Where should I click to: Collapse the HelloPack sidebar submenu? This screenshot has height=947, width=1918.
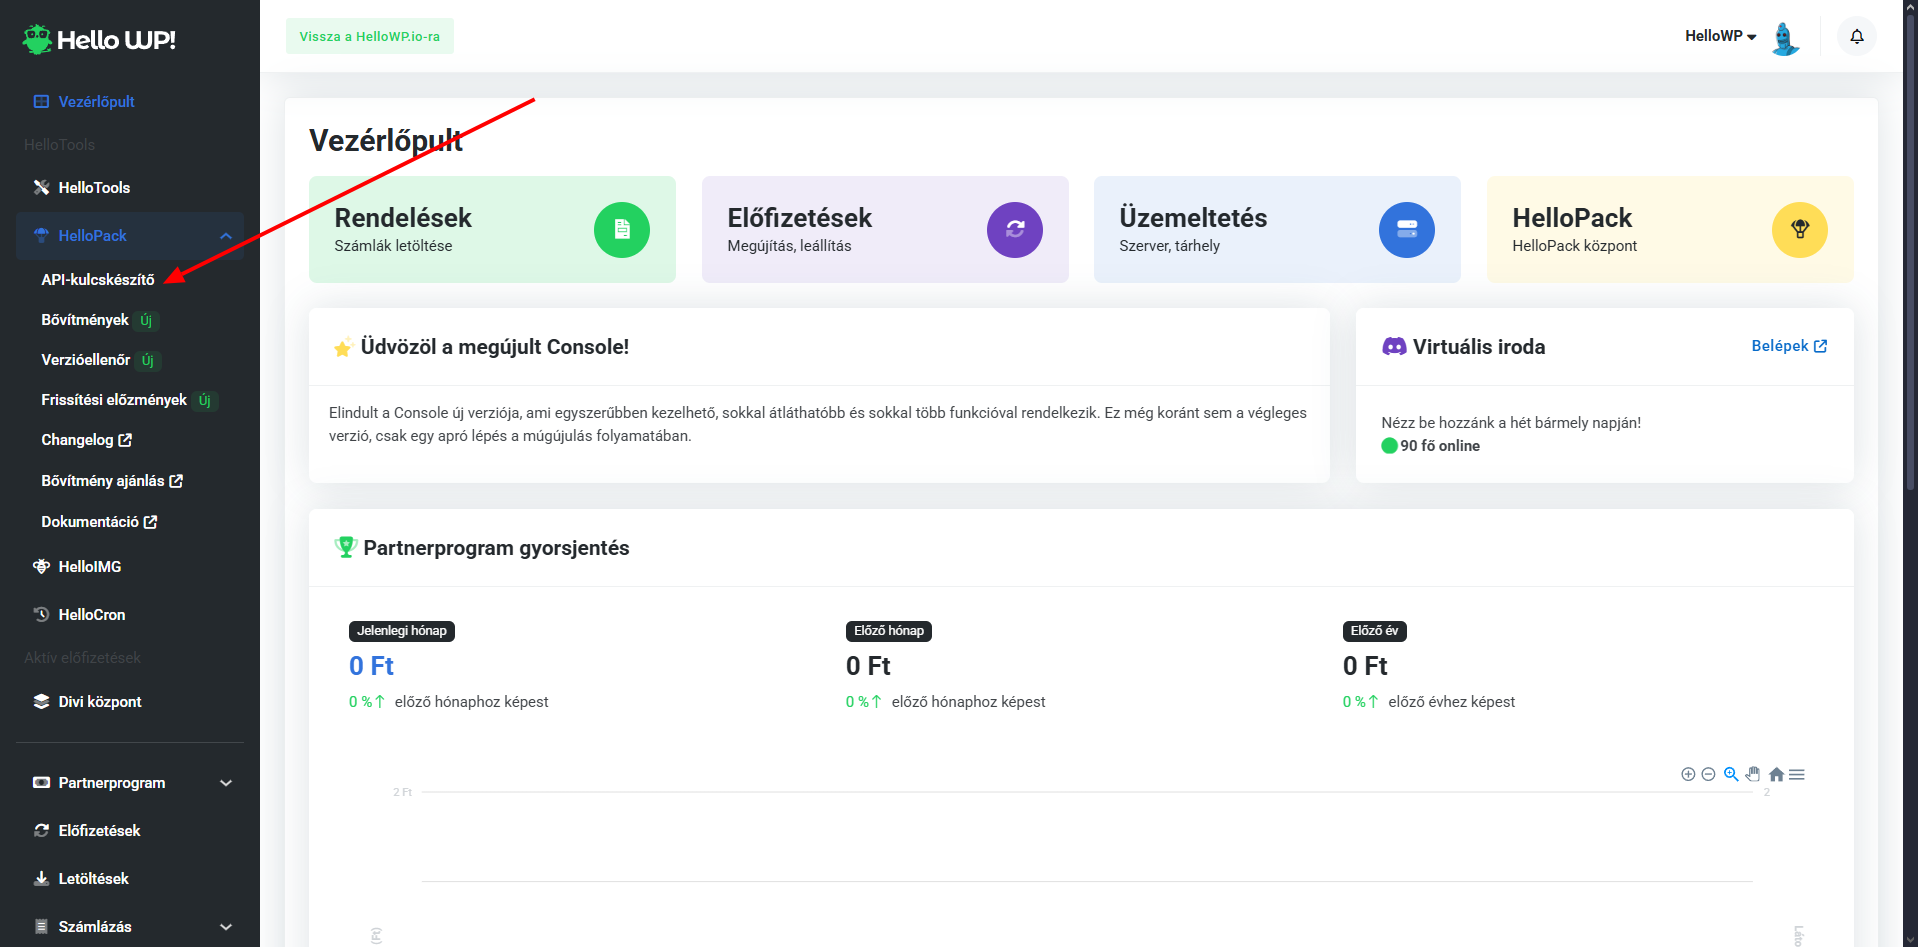click(226, 236)
